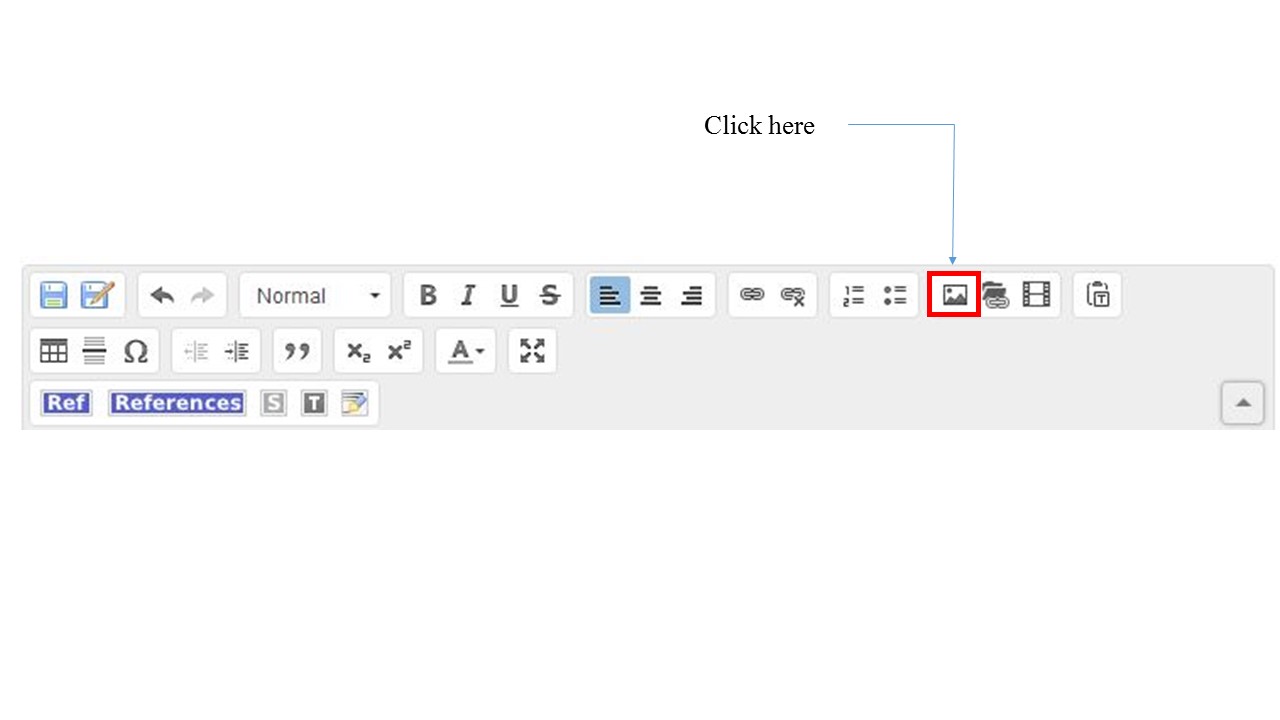Click the Ref button
This screenshot has width=1280, height=720.
click(x=66, y=403)
